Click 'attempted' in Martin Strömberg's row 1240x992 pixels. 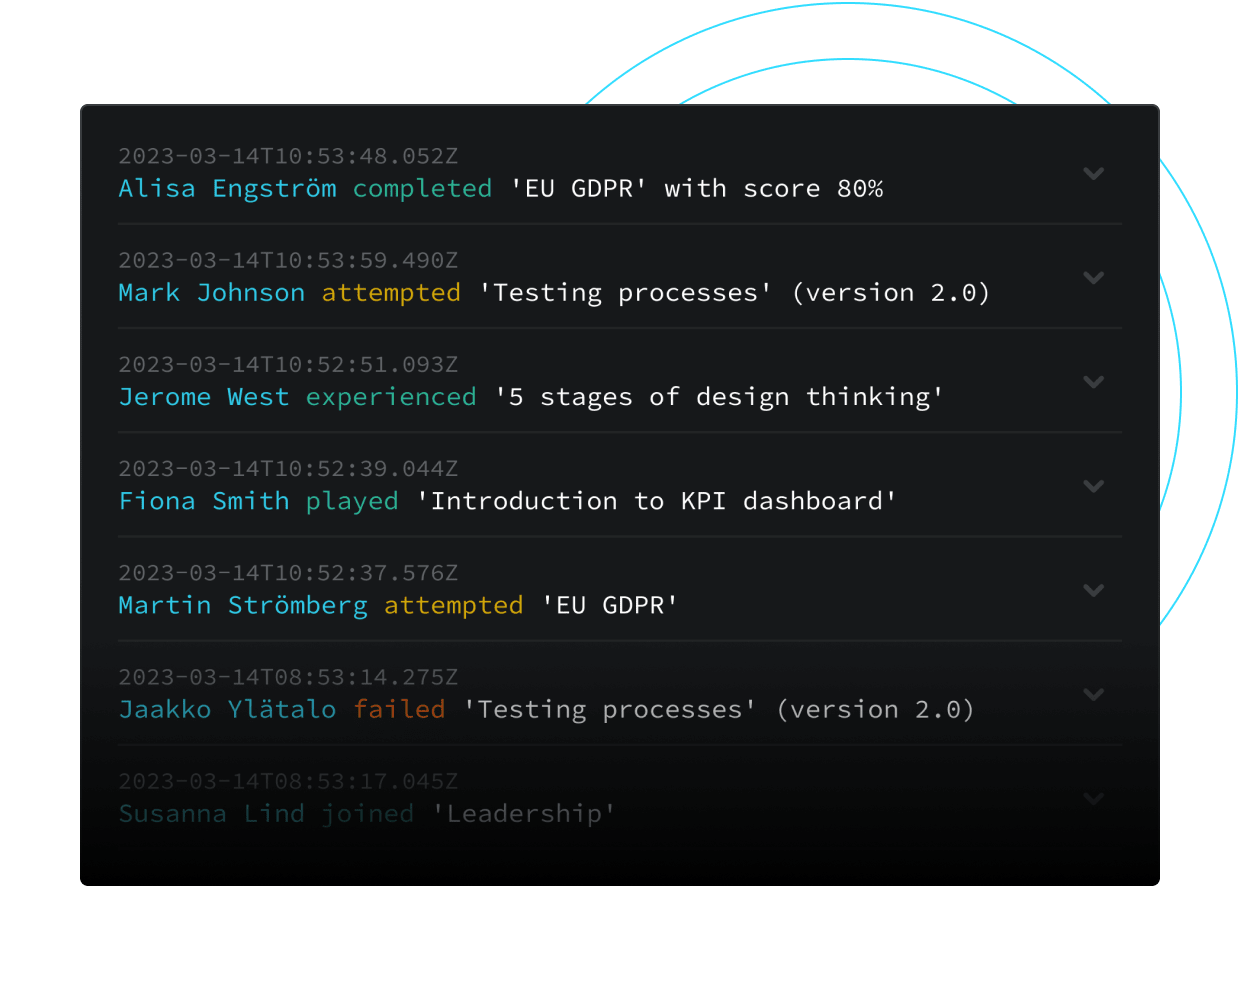point(453,606)
